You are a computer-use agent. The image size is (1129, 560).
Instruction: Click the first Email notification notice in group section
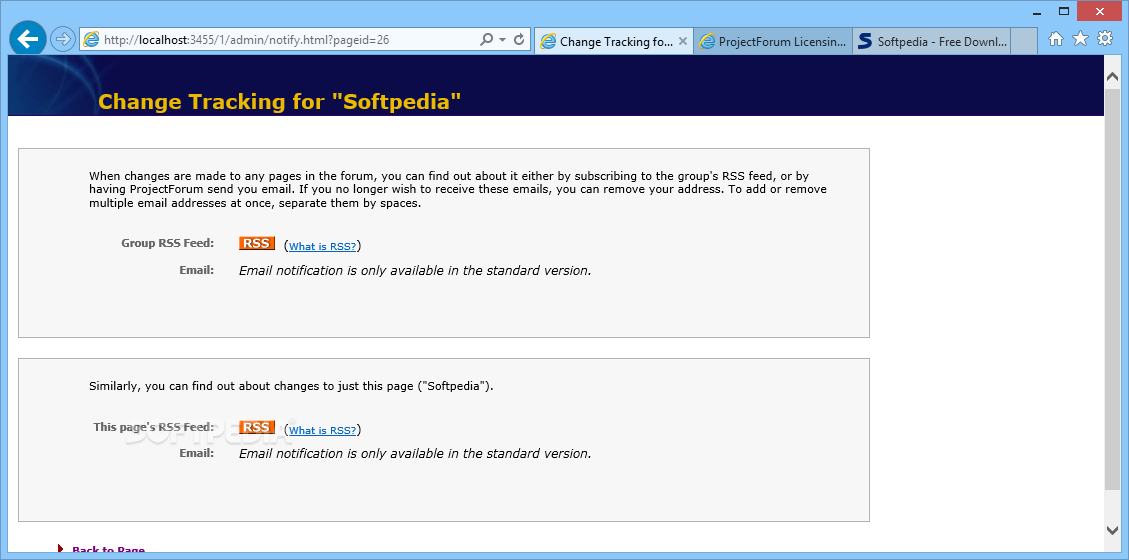tap(415, 271)
